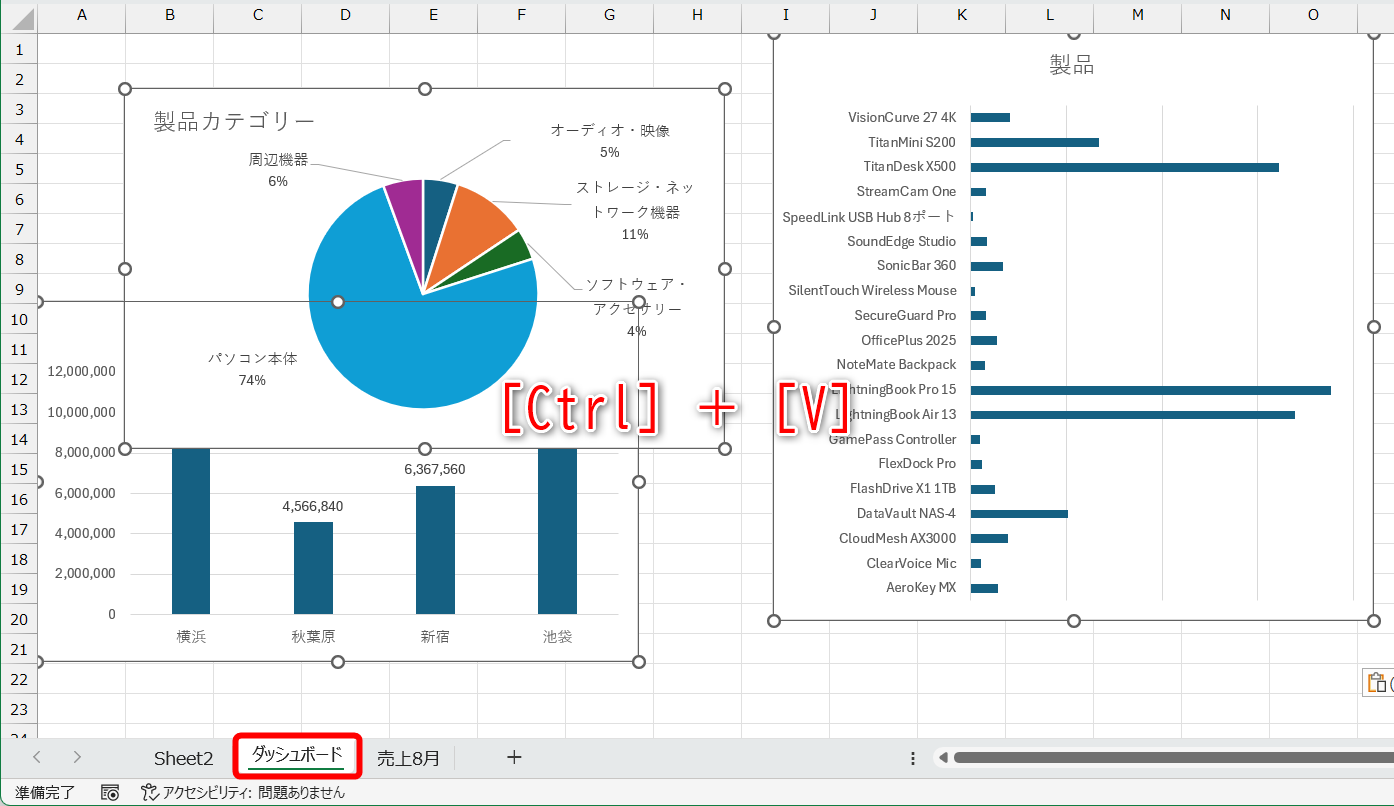Click the SpeedLink USB Hub 8ポート label

tap(869, 216)
